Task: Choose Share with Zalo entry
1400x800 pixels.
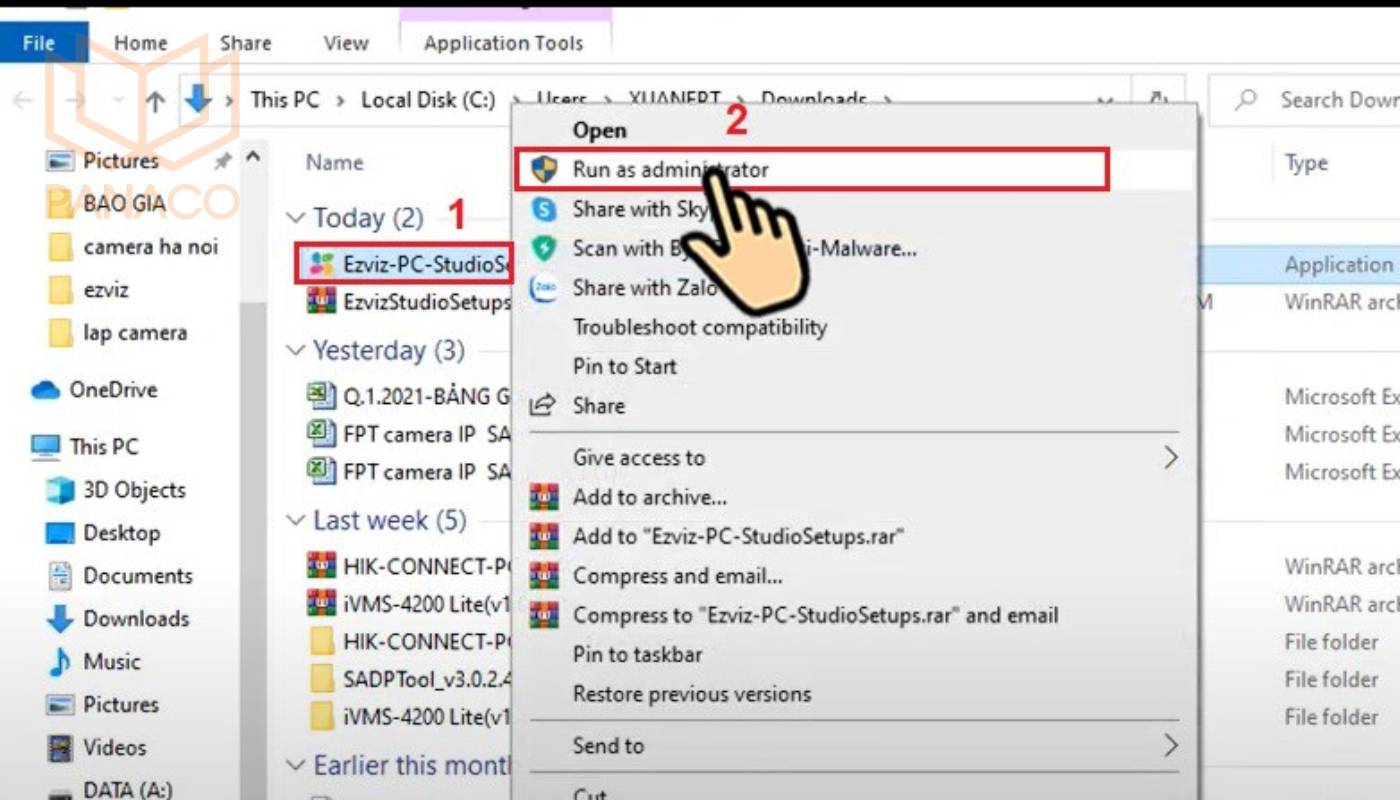Action: [x=646, y=287]
